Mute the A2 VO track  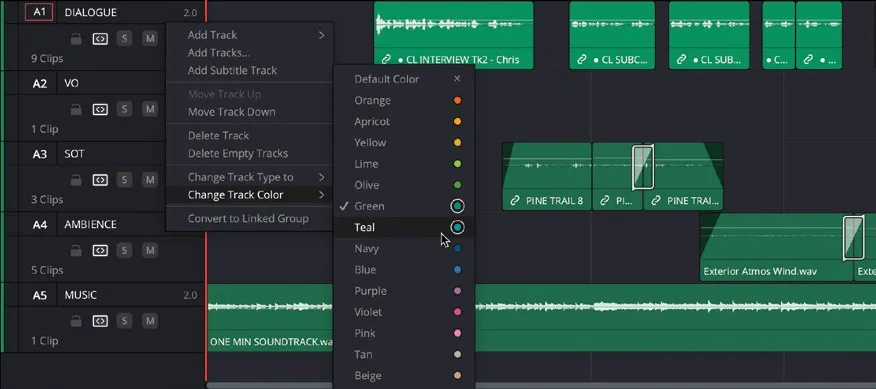coord(149,109)
